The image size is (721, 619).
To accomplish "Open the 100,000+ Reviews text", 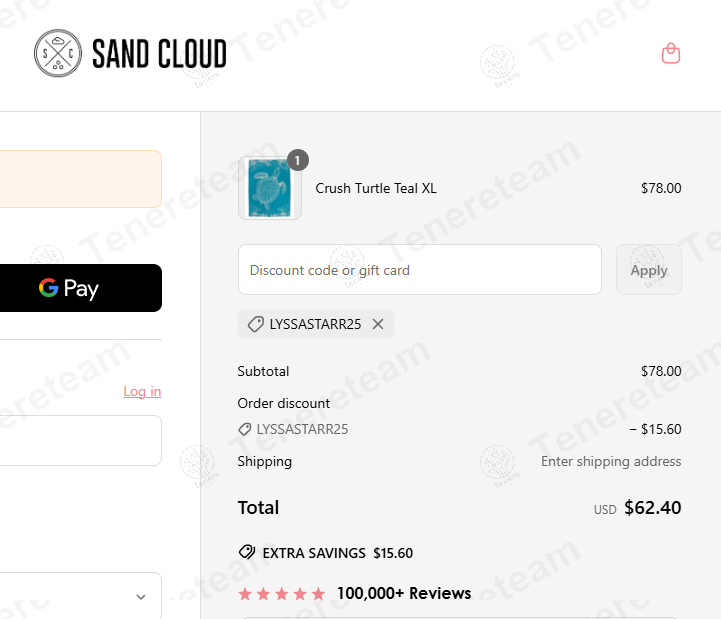I will (x=404, y=594).
